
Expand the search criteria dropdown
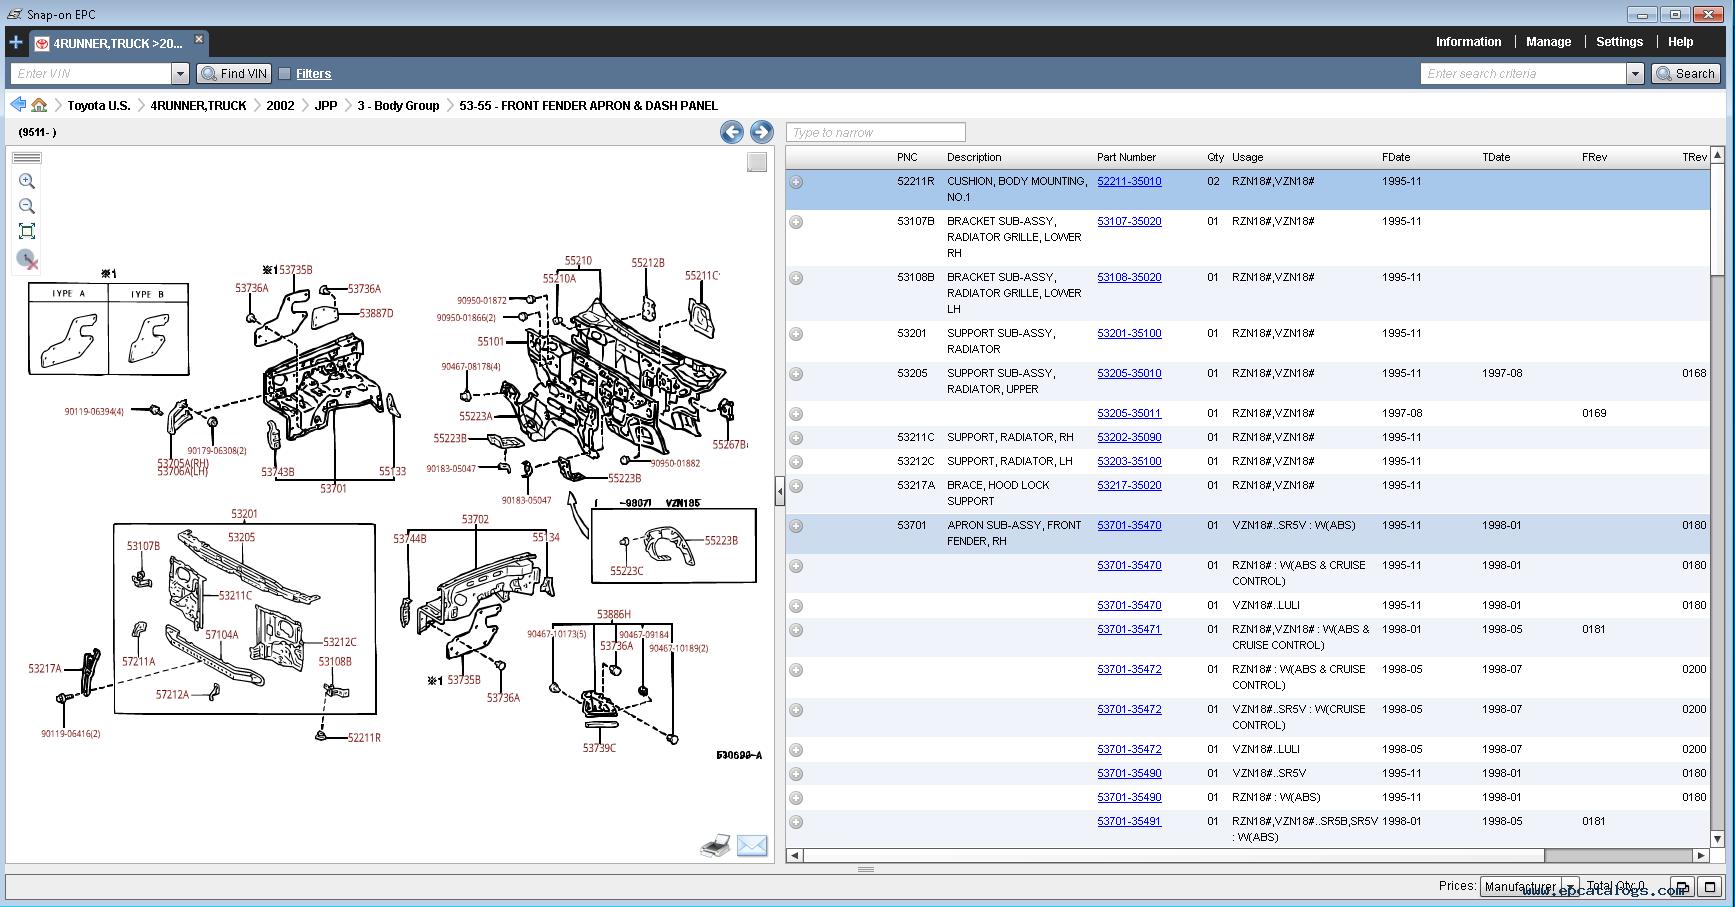(1635, 73)
